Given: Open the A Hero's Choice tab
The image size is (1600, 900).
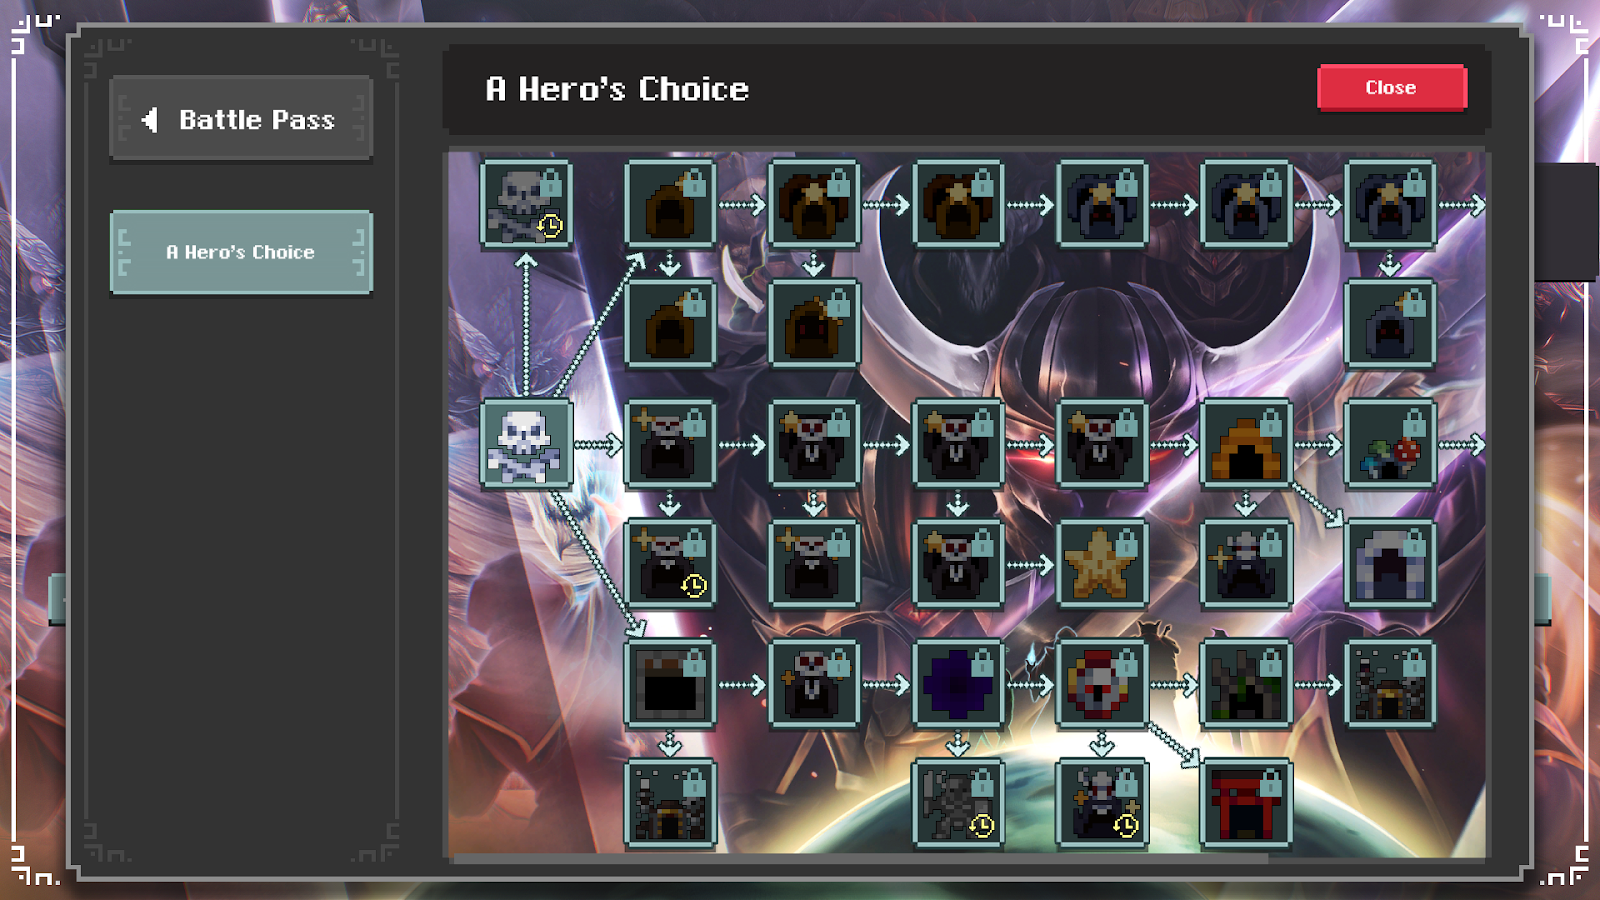Looking at the screenshot, I should 241,252.
